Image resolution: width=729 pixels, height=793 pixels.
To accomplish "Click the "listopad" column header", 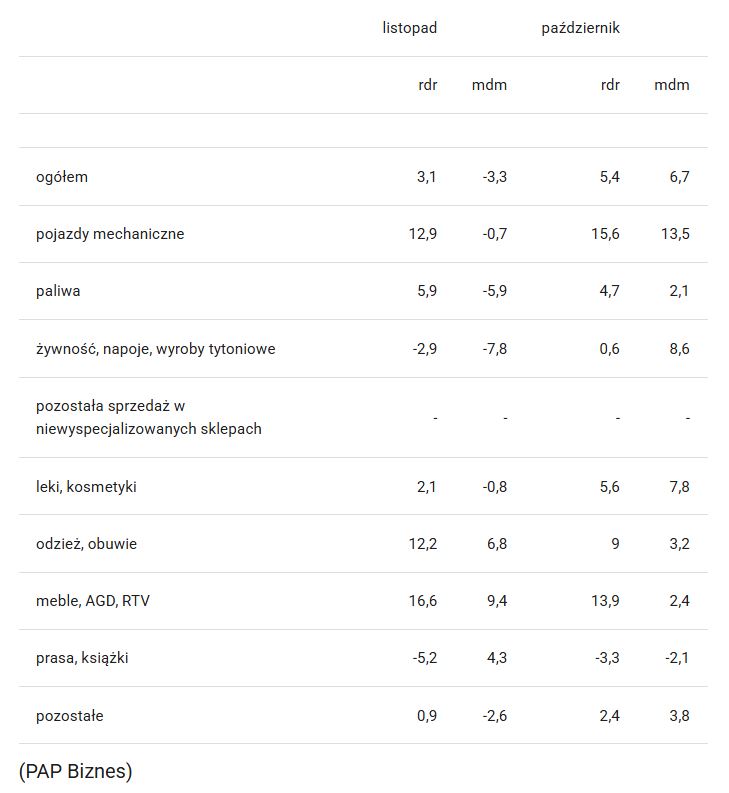I will coord(409,28).
